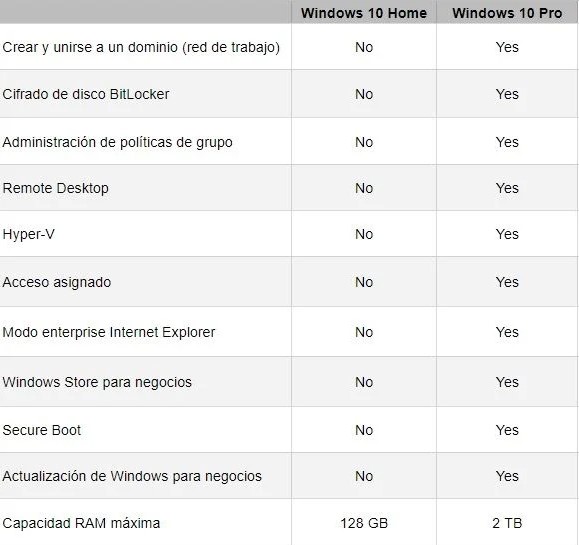Click the No cell for Secure Boot
This screenshot has width=579, height=545.
tap(364, 430)
